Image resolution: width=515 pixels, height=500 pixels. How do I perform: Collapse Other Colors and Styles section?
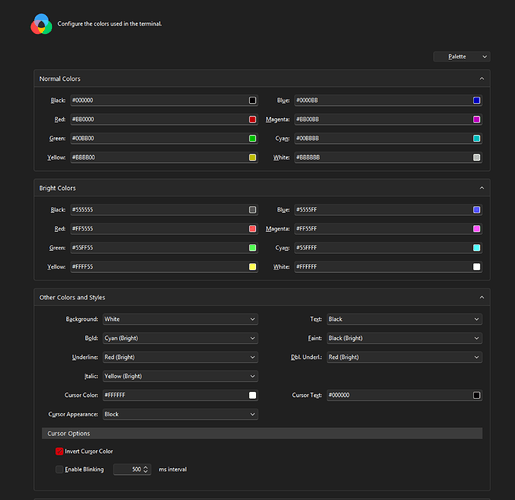(x=482, y=297)
